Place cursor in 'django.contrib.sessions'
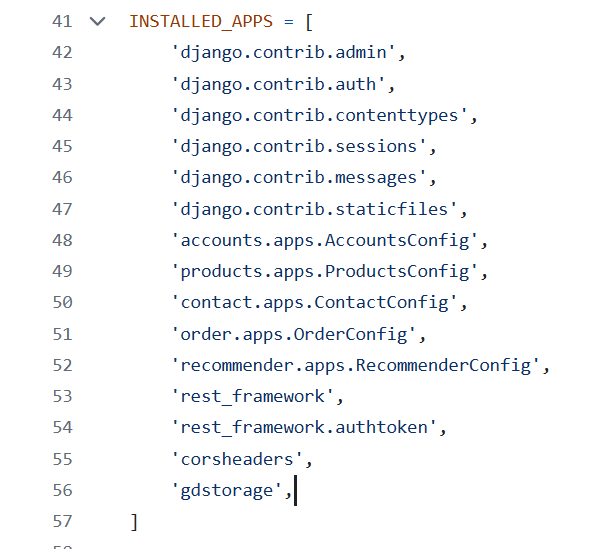Image resolution: width=616 pixels, height=549 pixels. [299, 147]
